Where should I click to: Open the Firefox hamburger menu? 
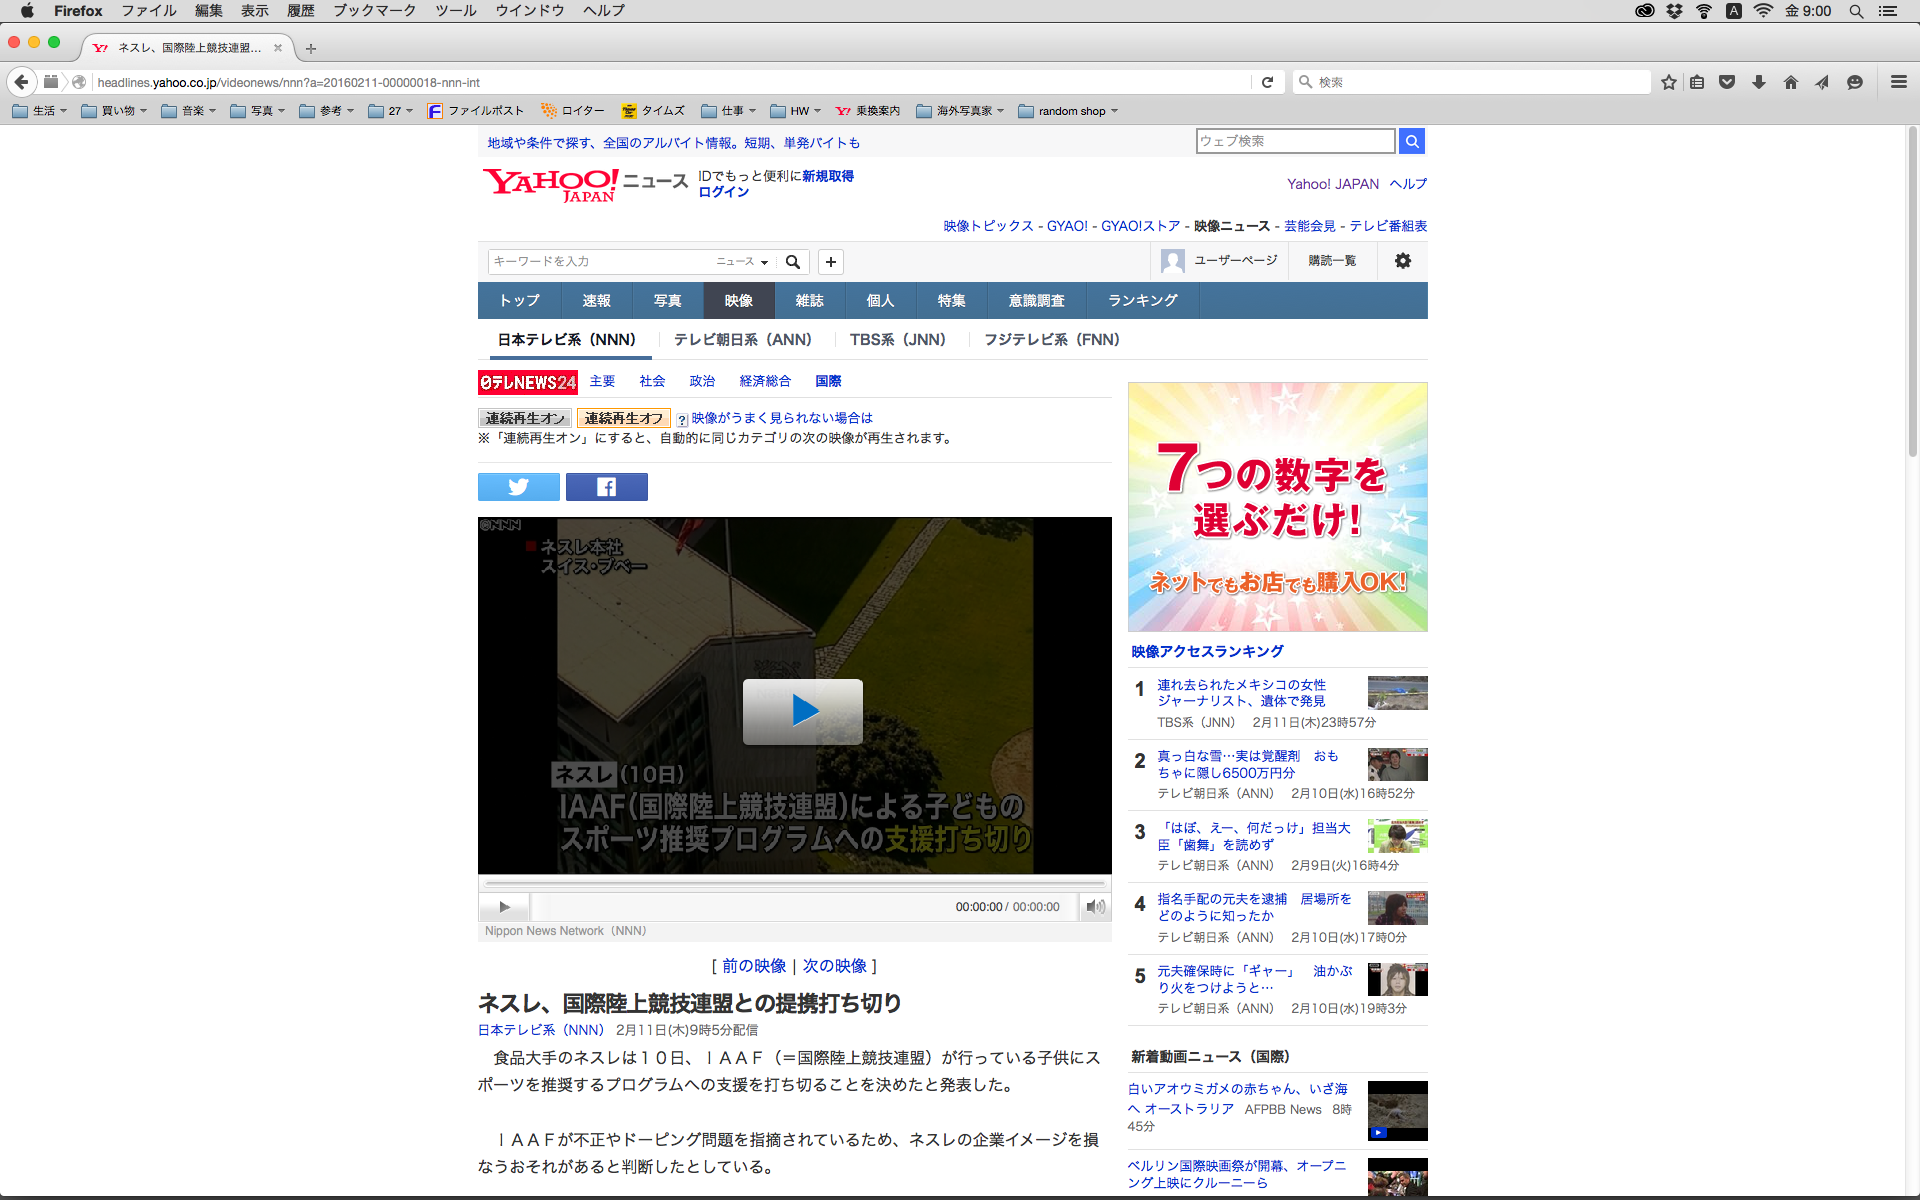click(x=1898, y=82)
